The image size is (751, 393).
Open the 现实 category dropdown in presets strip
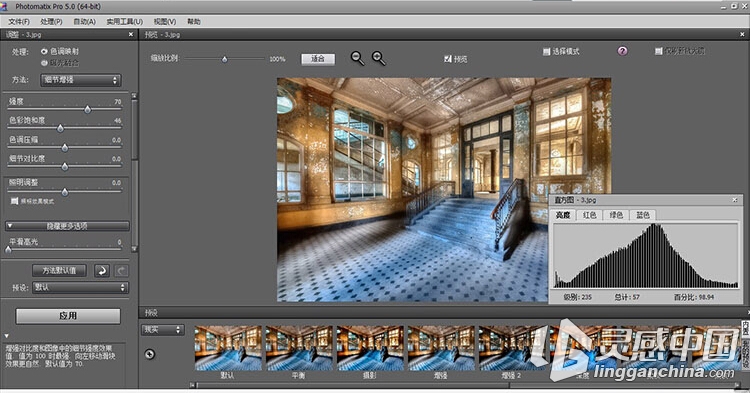163,329
